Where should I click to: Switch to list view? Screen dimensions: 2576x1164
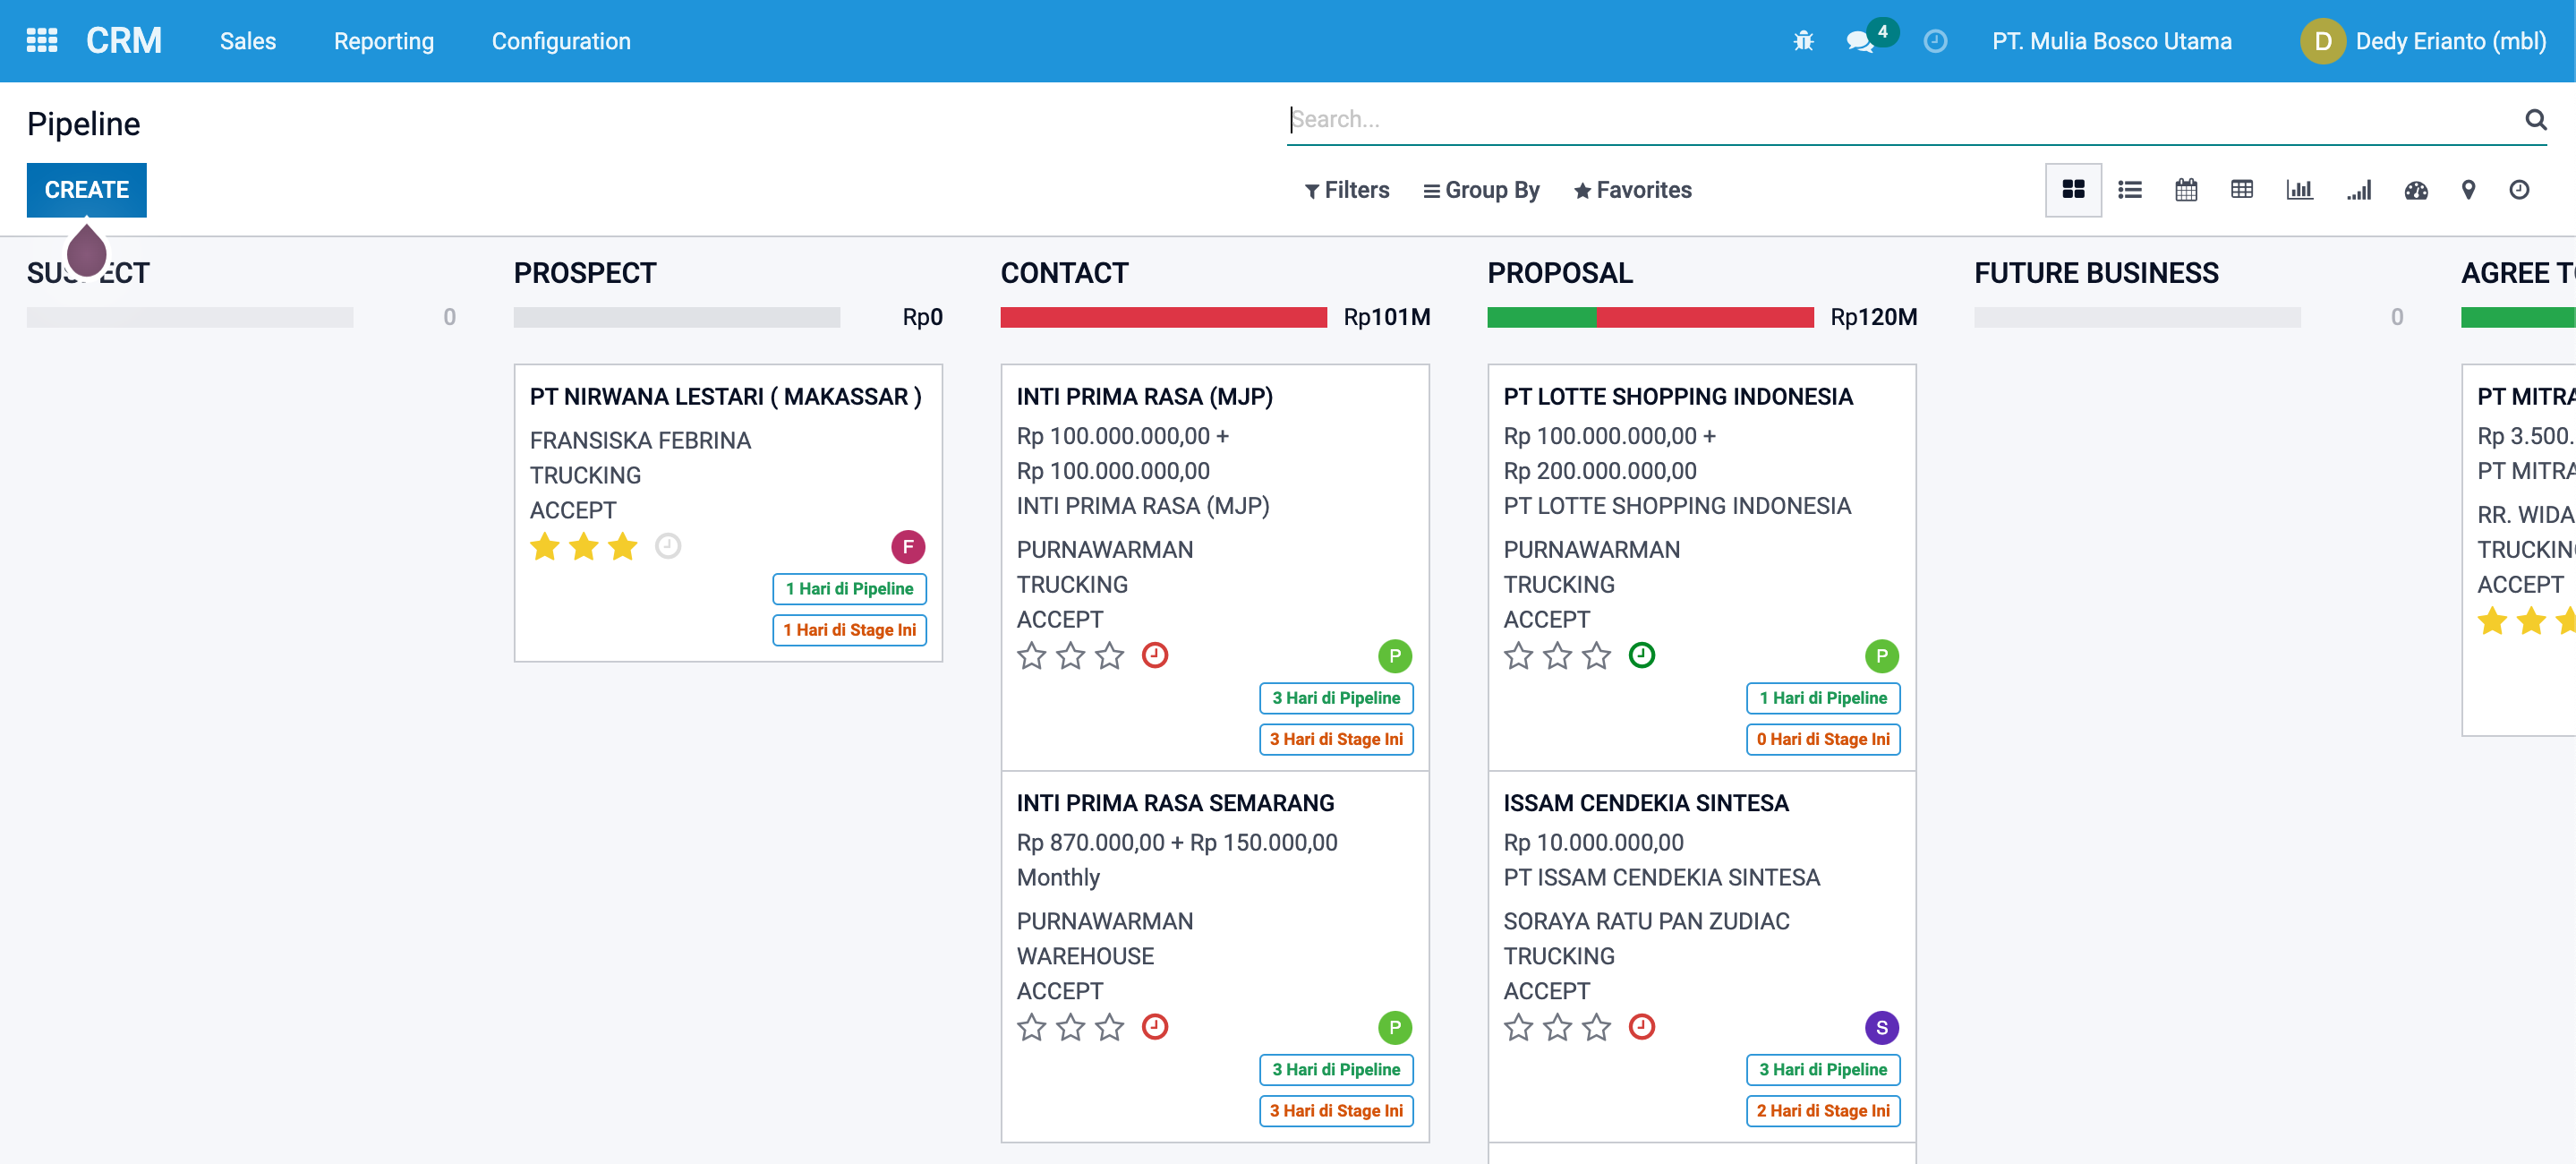[x=2129, y=190]
